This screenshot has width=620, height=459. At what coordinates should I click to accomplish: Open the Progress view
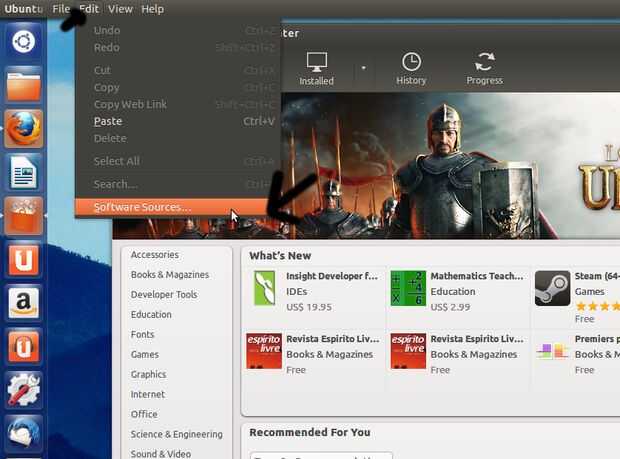[484, 68]
